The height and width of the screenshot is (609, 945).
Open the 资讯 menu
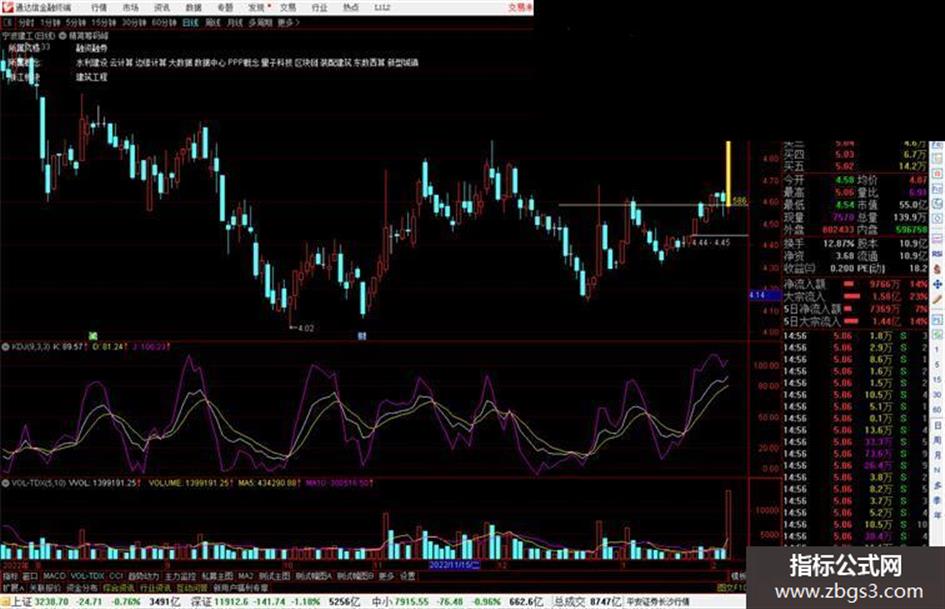[x=162, y=7]
